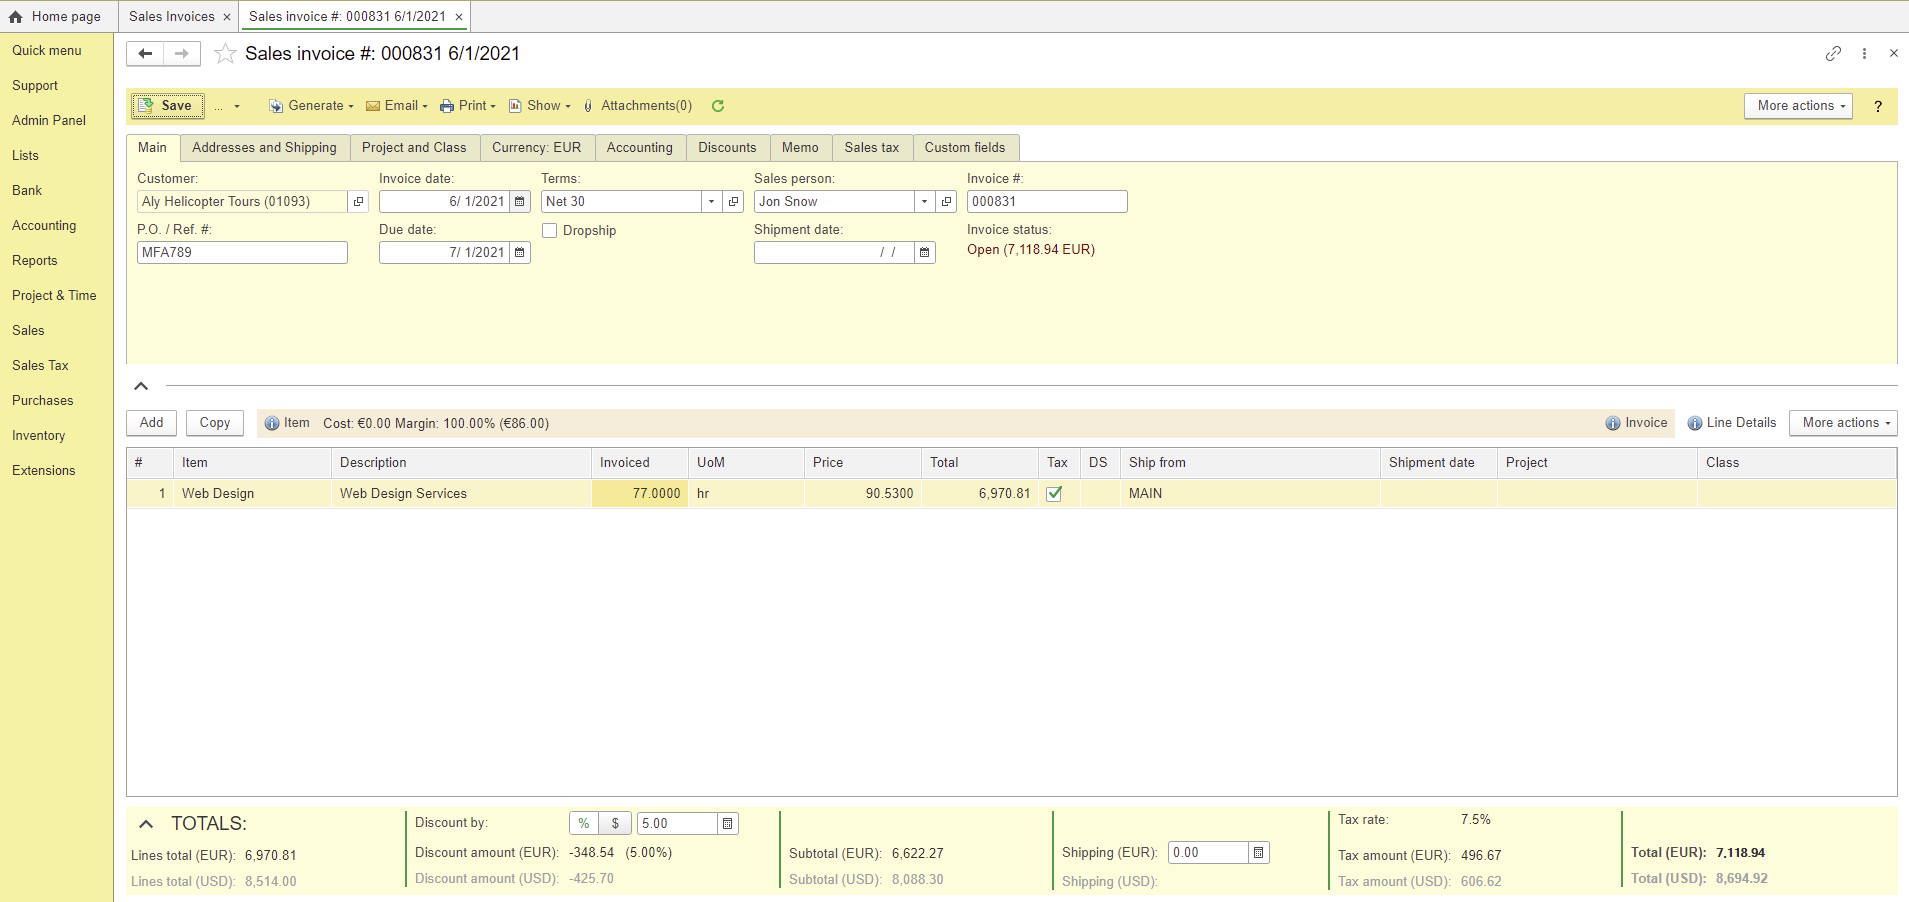This screenshot has height=902, width=1909.
Task: Copy link using the chain icon
Action: point(1833,54)
